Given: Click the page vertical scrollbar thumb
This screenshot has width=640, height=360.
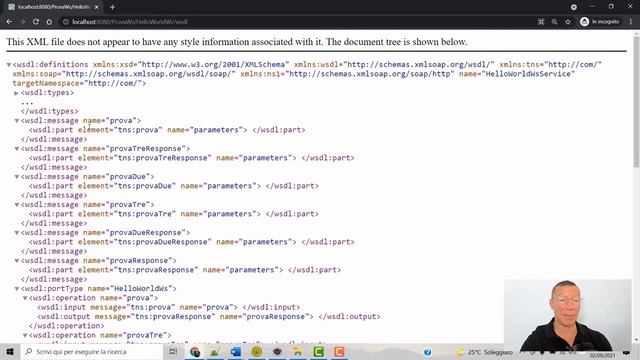Looking at the screenshot, I should coord(636,102).
